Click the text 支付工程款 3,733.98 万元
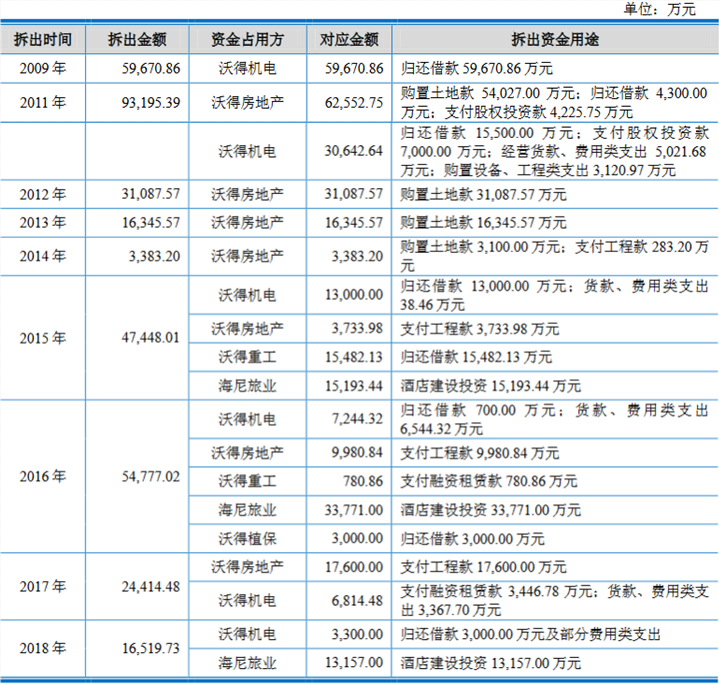Screen dimensions: 719x684 click(480, 329)
